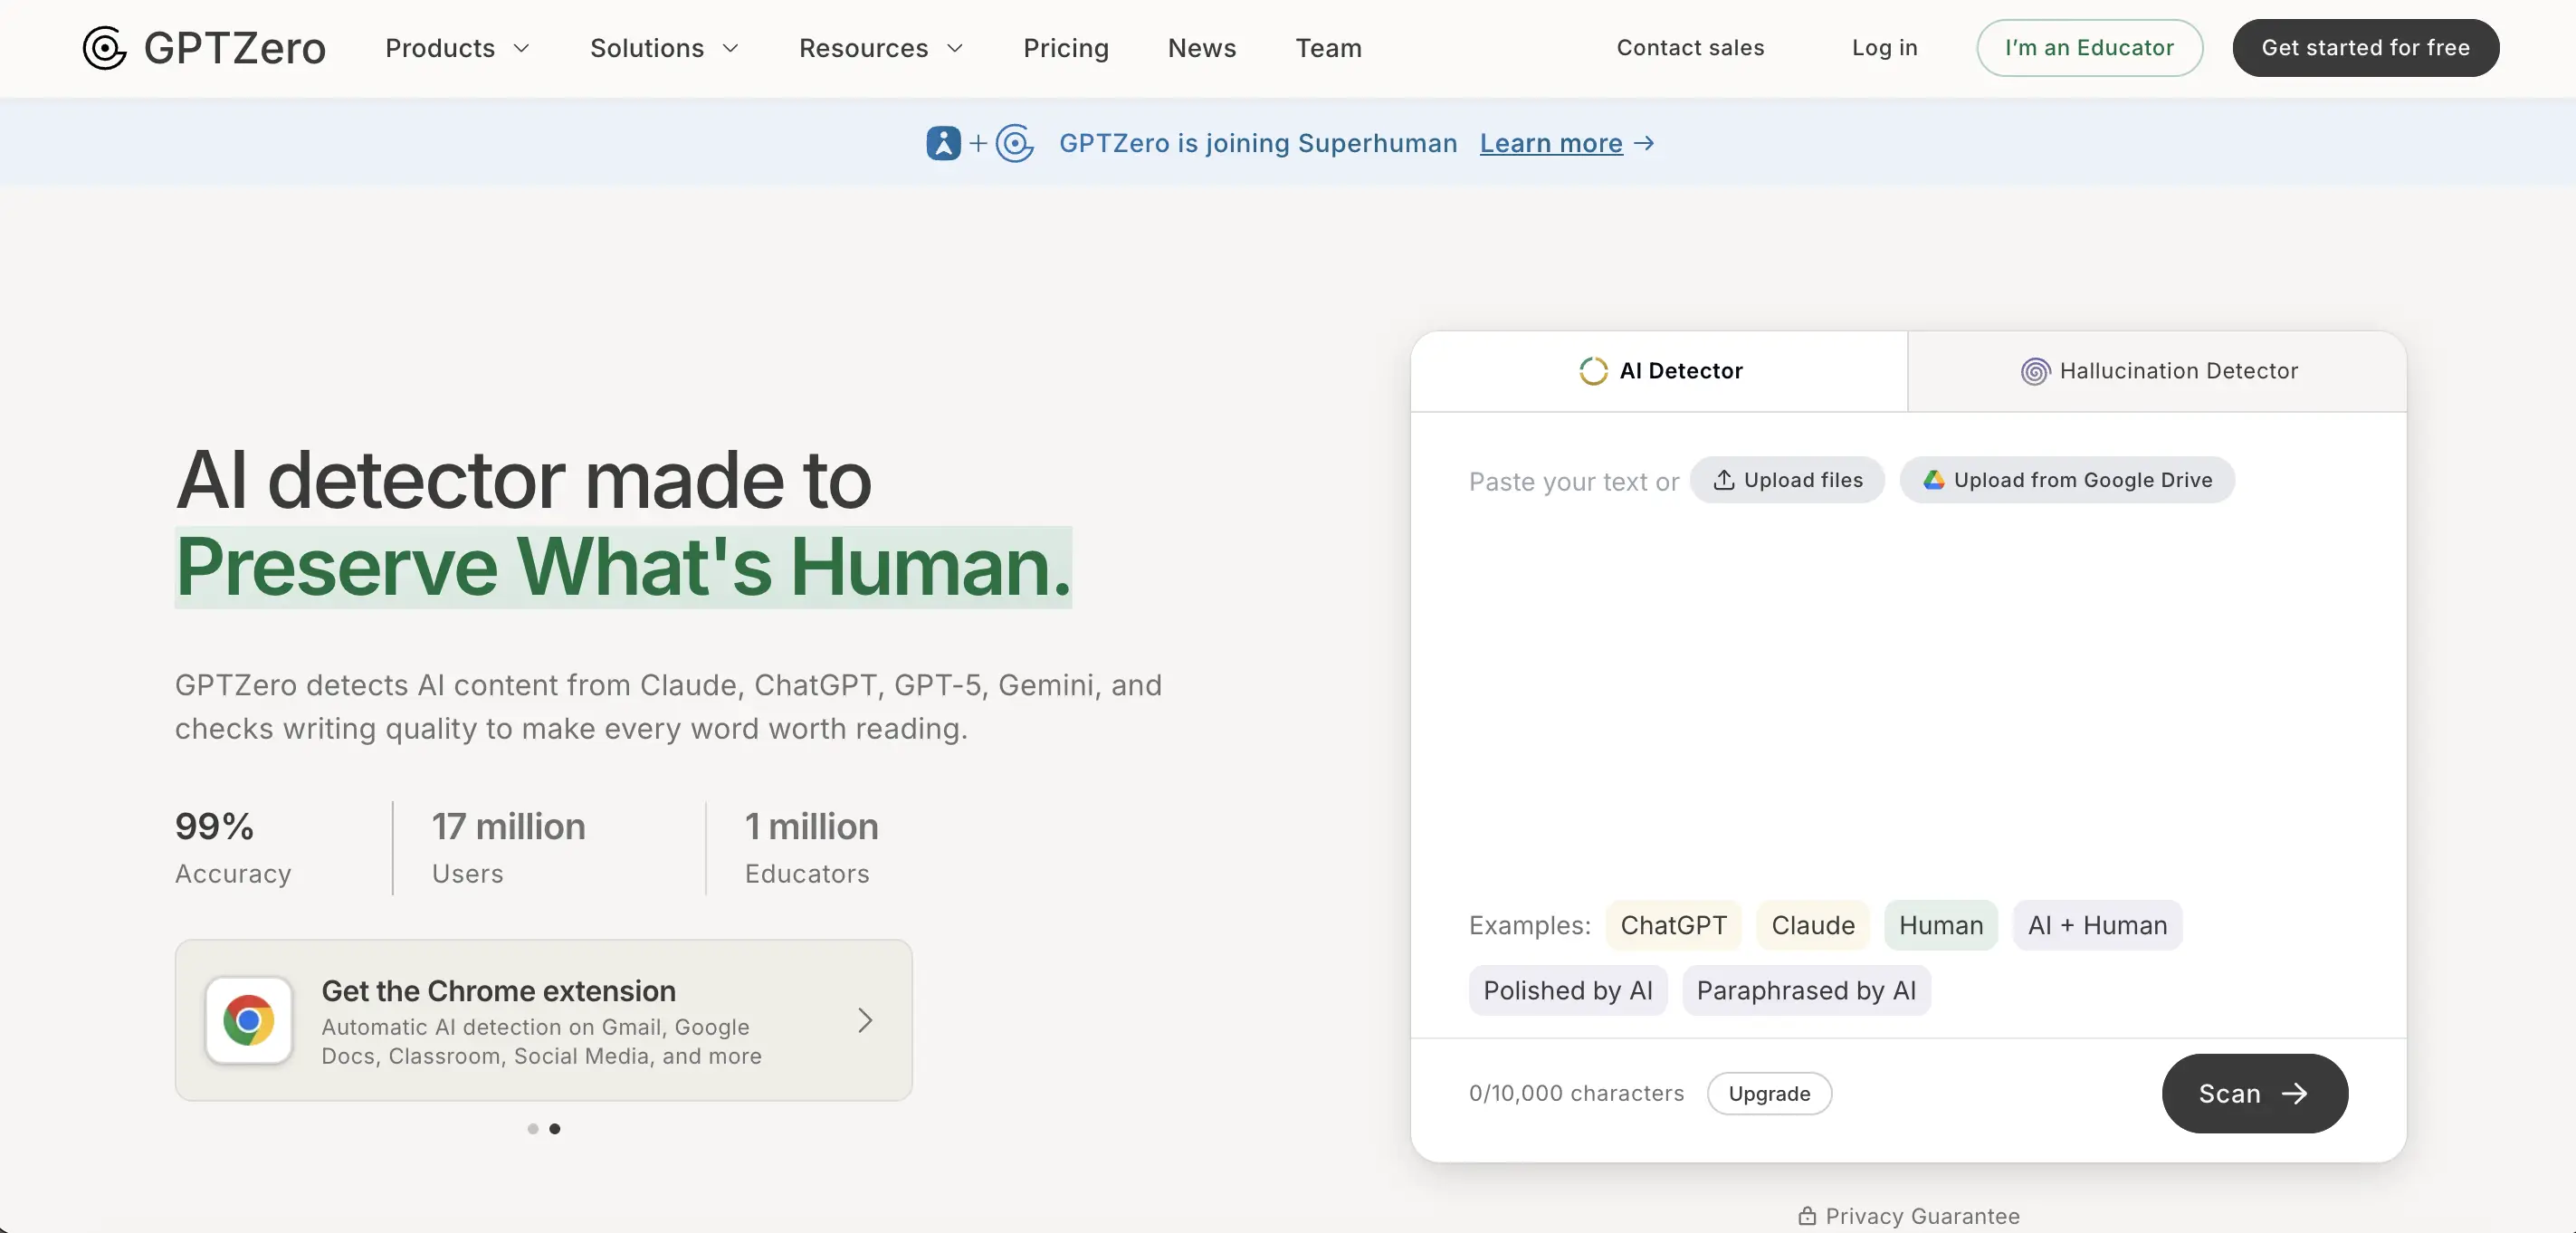Load the Human example text

tap(1941, 925)
